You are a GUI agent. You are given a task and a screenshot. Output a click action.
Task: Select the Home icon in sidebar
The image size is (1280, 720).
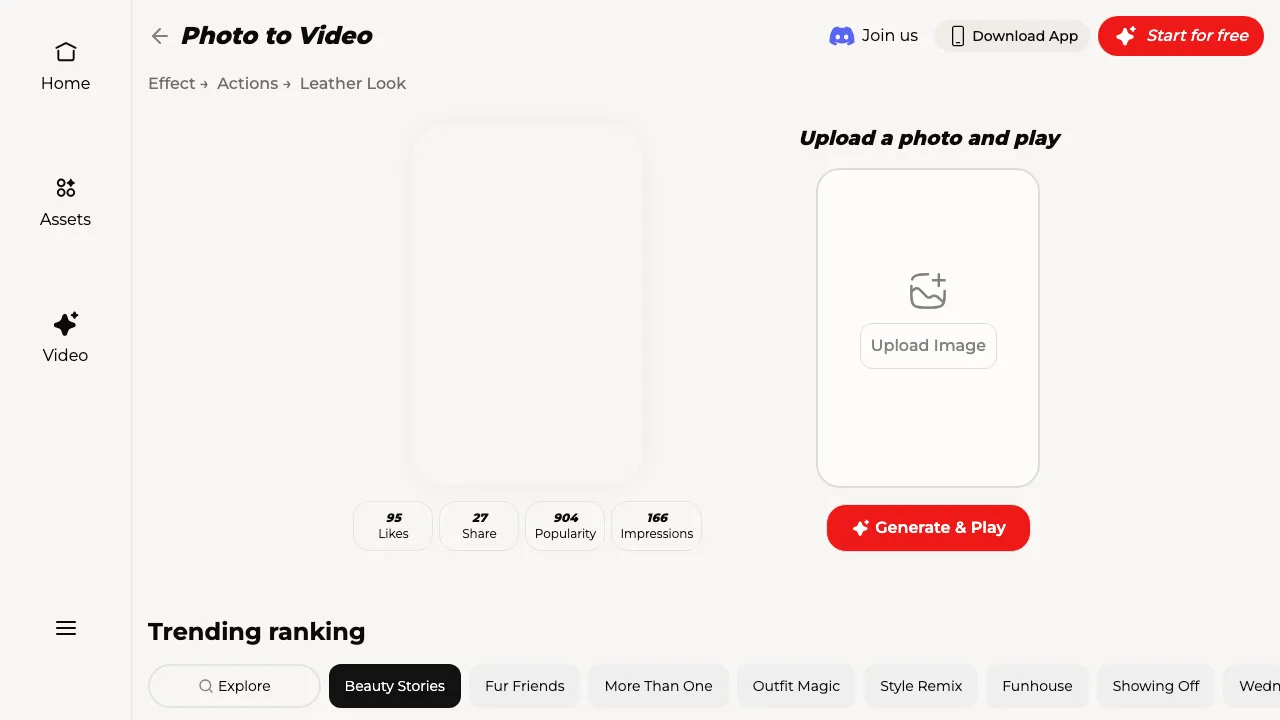(x=65, y=51)
